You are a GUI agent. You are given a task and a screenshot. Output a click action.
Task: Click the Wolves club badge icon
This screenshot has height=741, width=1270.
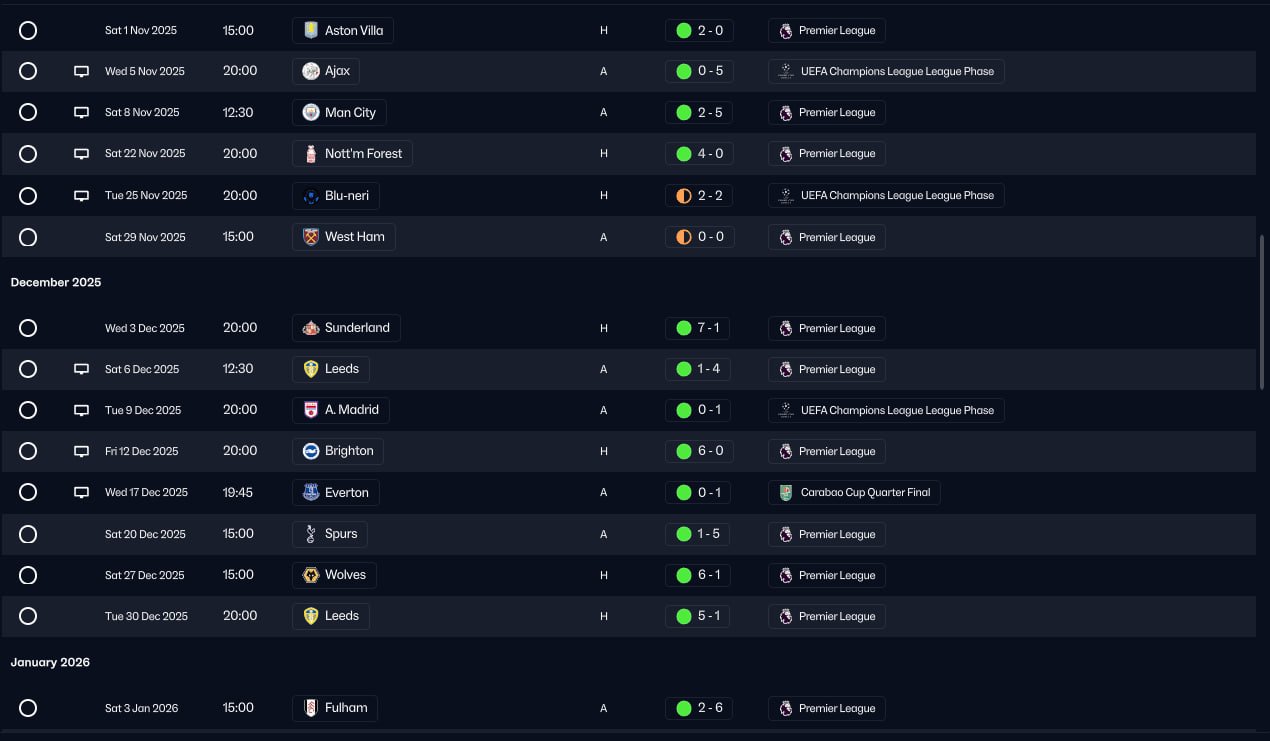click(x=311, y=575)
